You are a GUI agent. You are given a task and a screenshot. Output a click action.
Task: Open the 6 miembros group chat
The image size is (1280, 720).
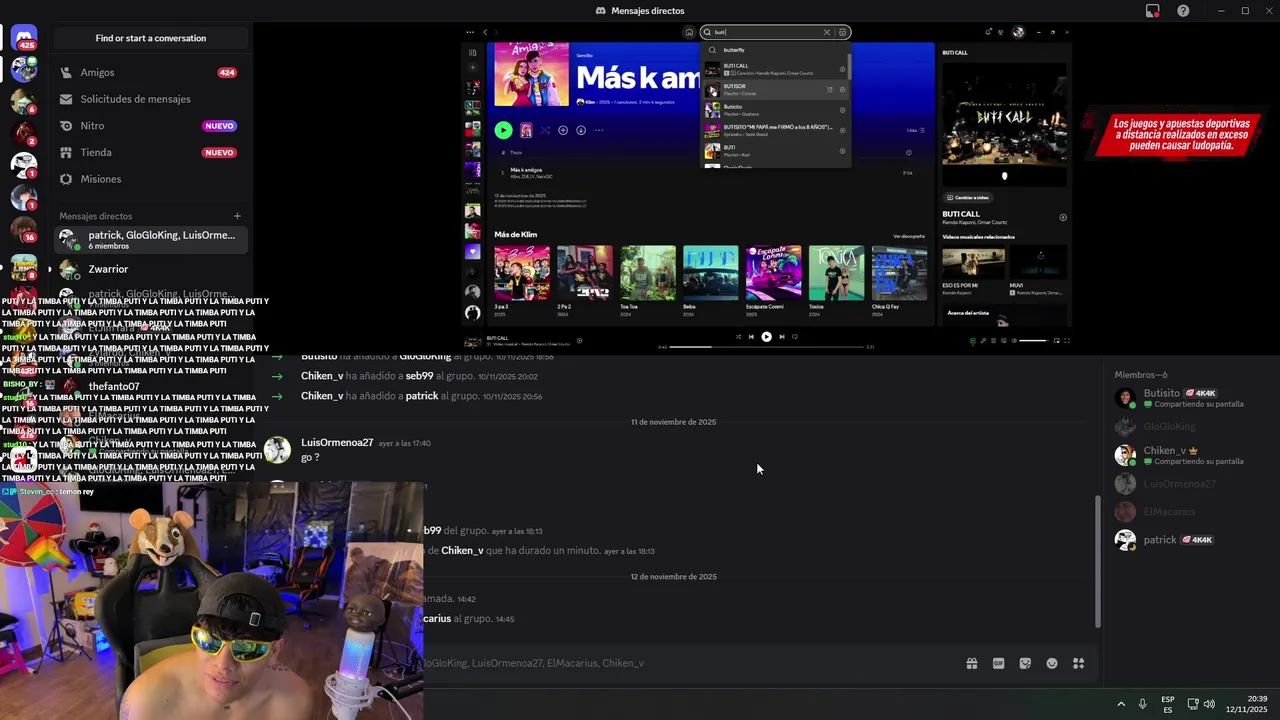150,240
